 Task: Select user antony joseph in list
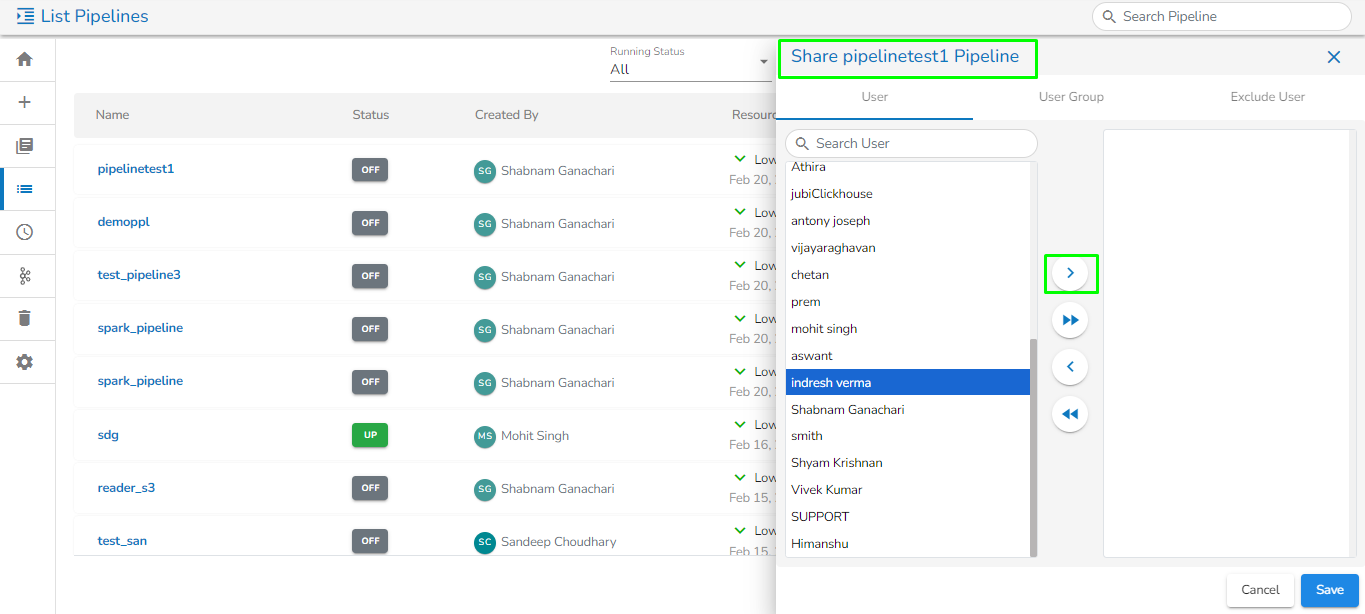point(908,221)
